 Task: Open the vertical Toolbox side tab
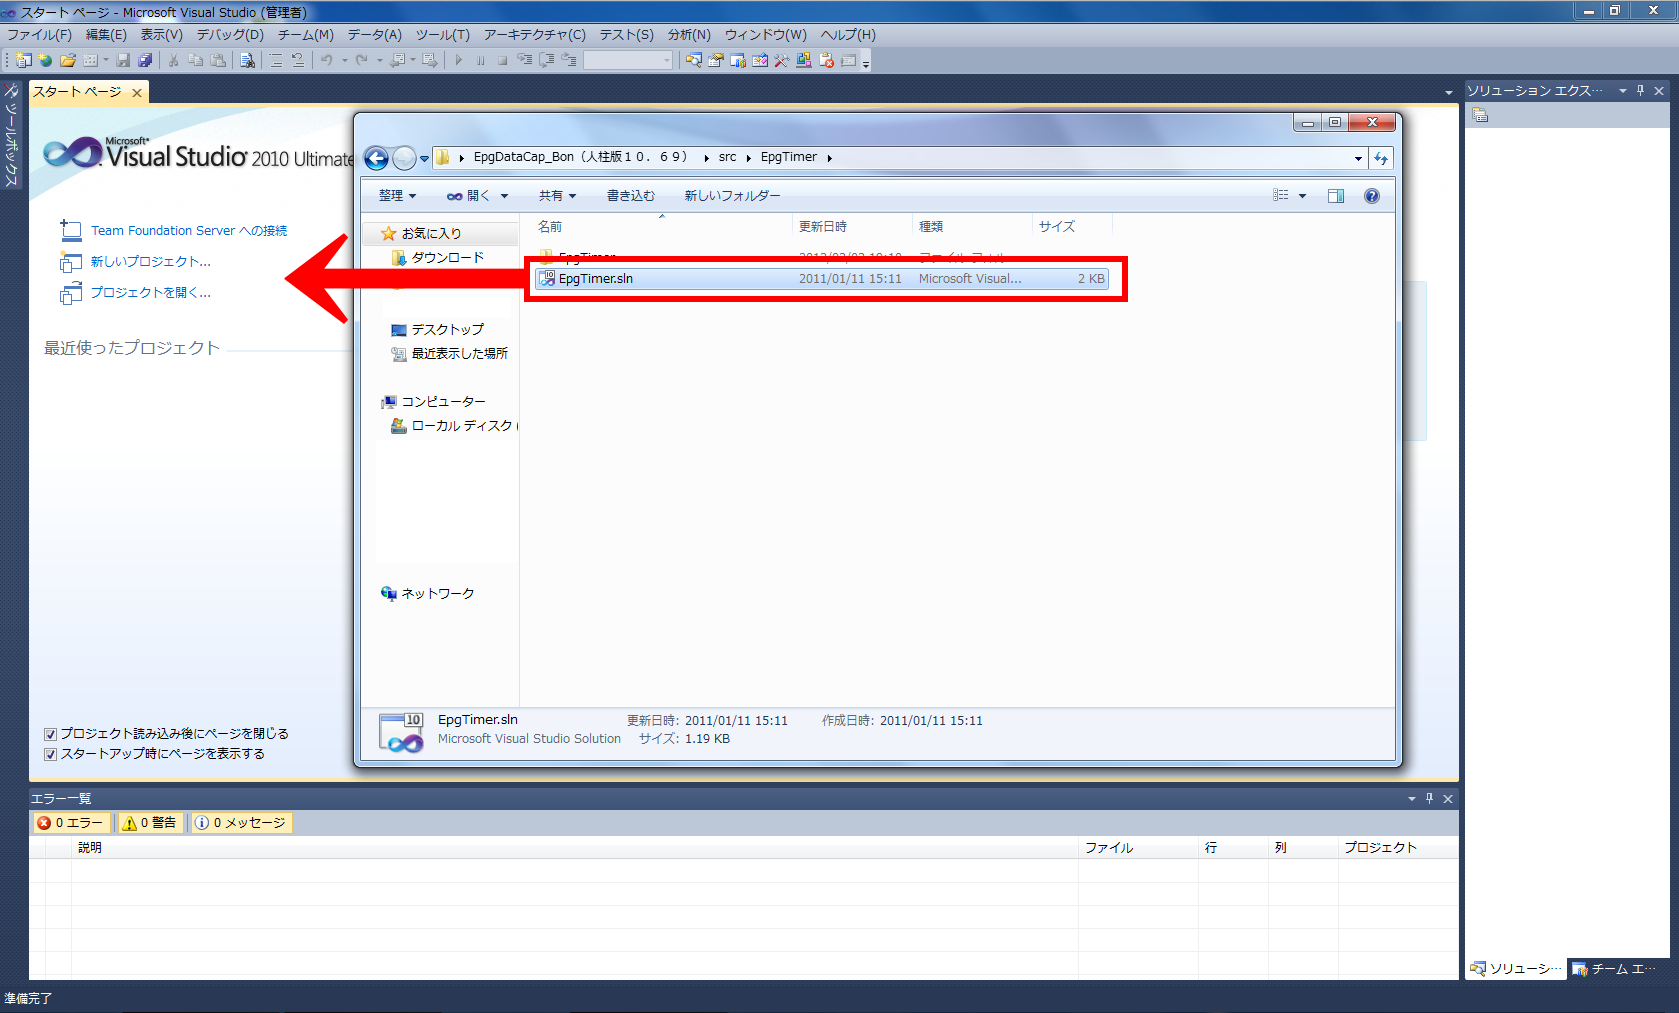(x=11, y=137)
